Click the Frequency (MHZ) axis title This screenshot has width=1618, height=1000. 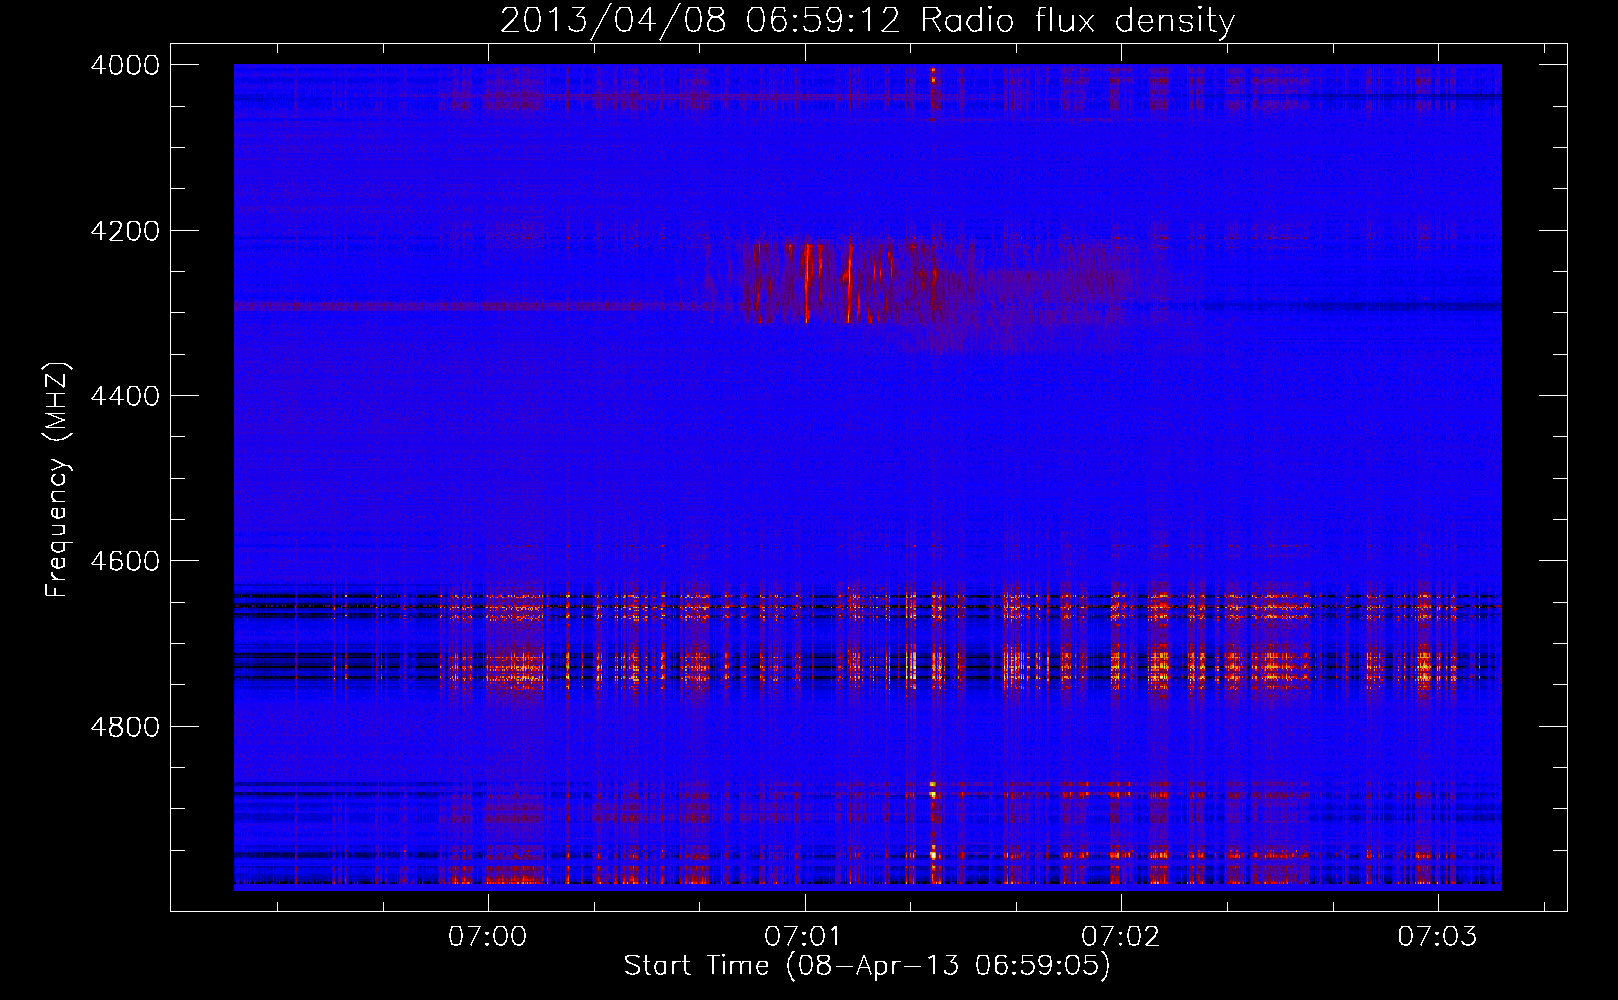(x=58, y=480)
